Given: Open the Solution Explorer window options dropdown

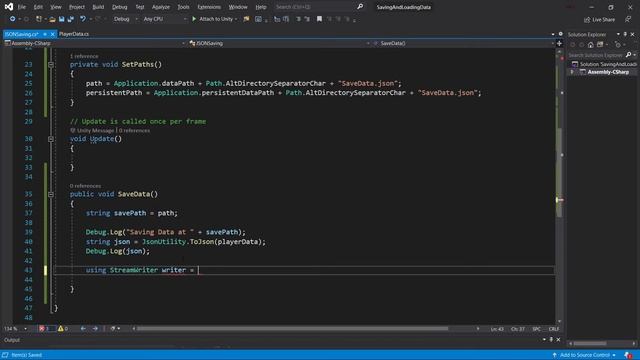Looking at the screenshot, I should click(618, 34).
